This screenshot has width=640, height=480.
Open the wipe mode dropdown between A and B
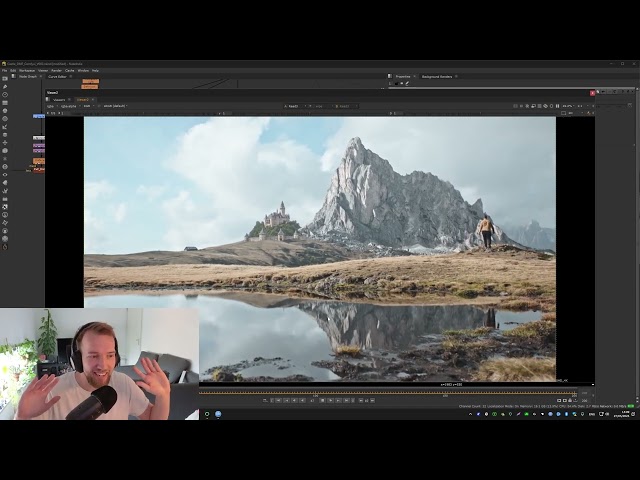320,106
